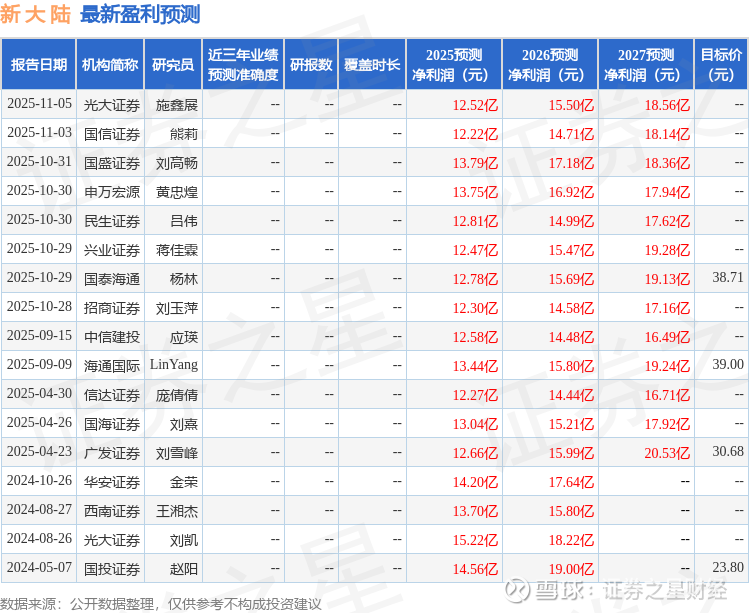Viewport: 749px width, 613px height.
Task: Click the 信达证券 institution cell
Action: click(112, 395)
